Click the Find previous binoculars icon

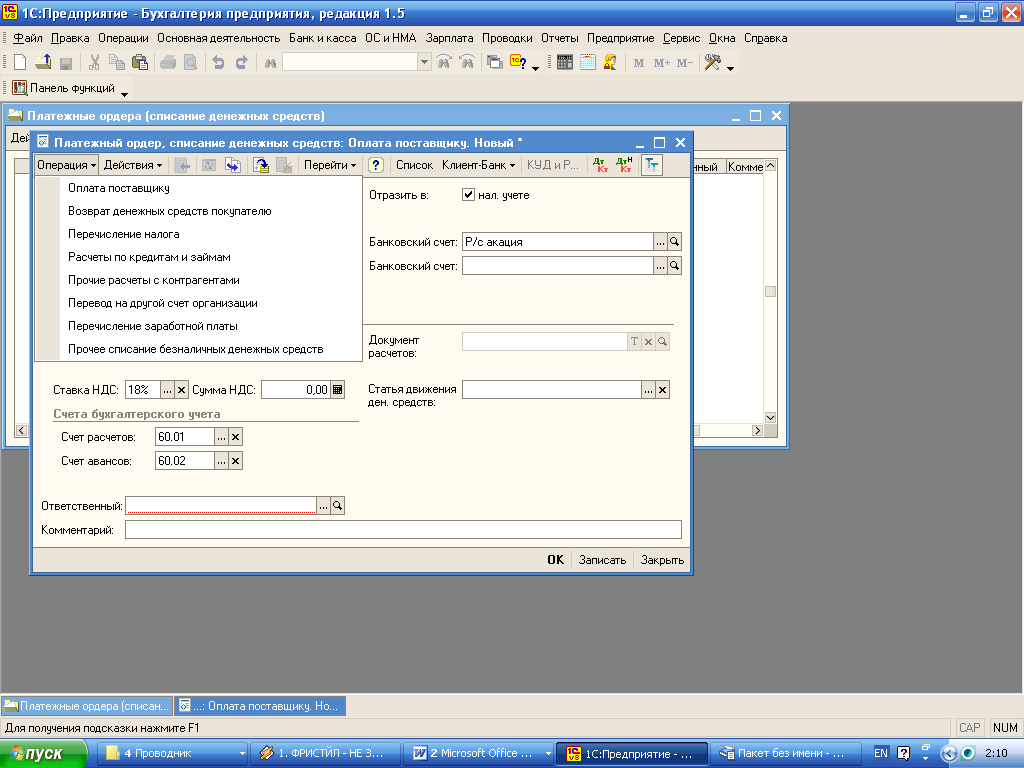pos(467,63)
